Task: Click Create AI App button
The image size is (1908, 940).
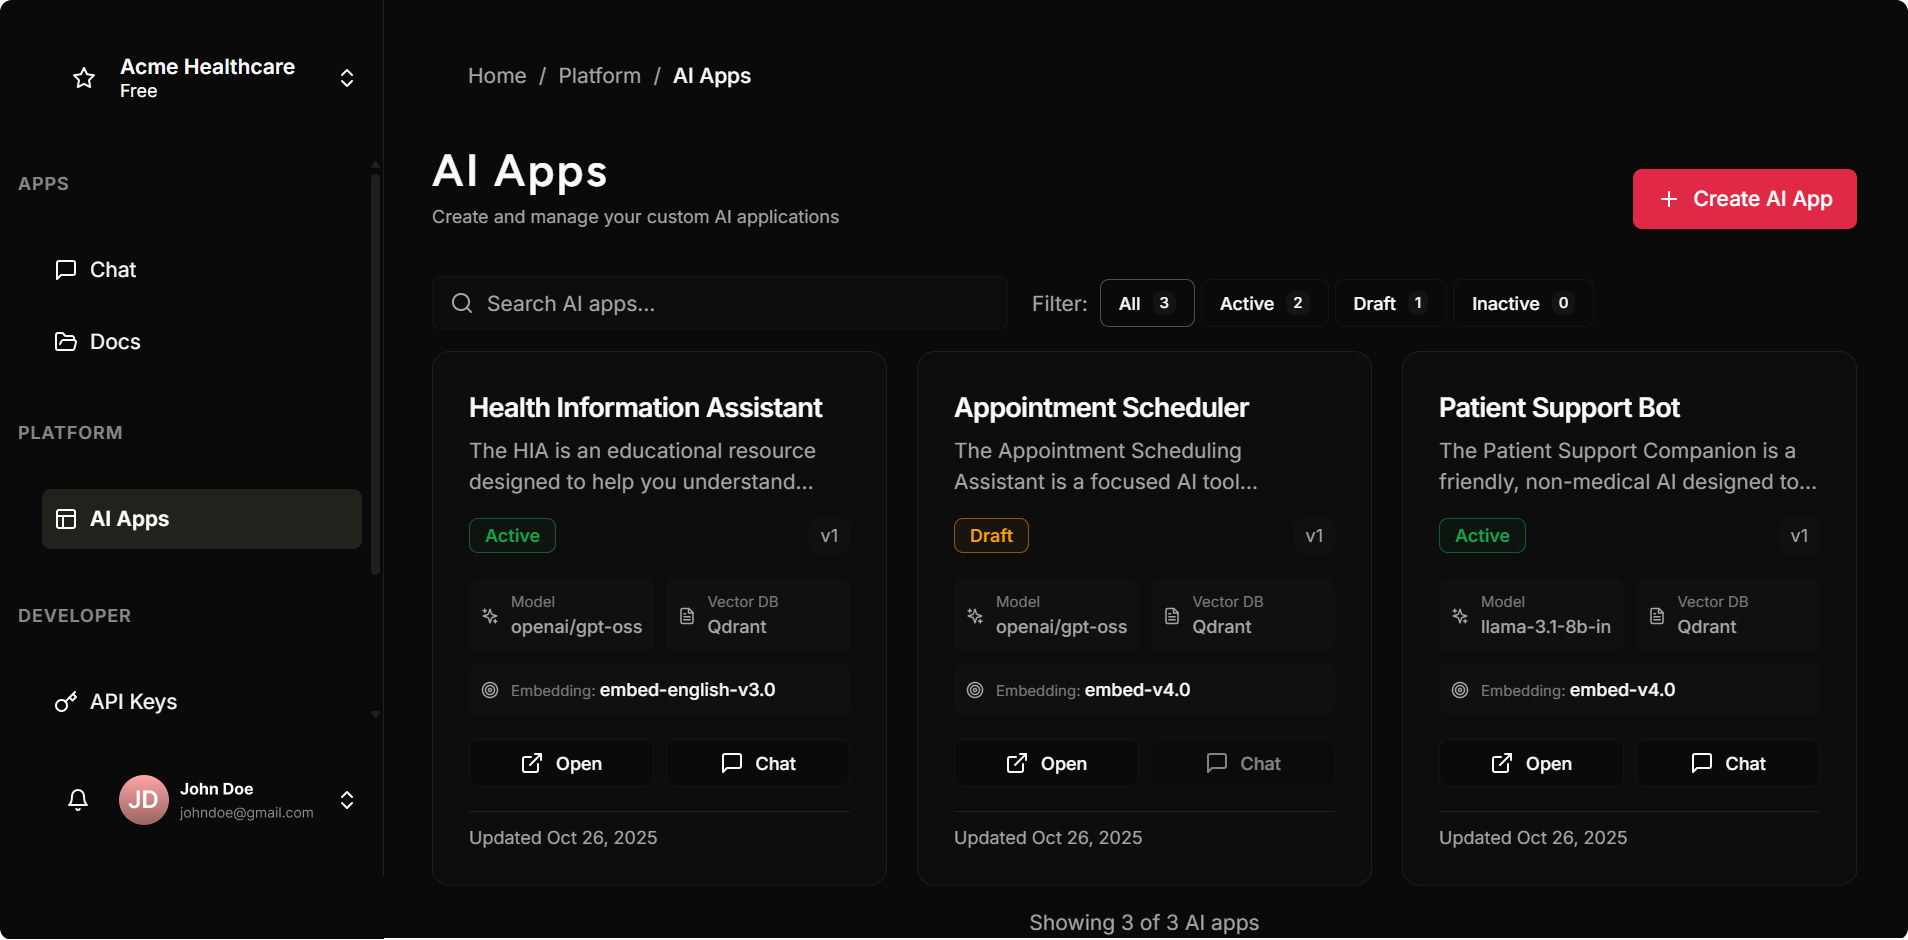Action: 1744,199
